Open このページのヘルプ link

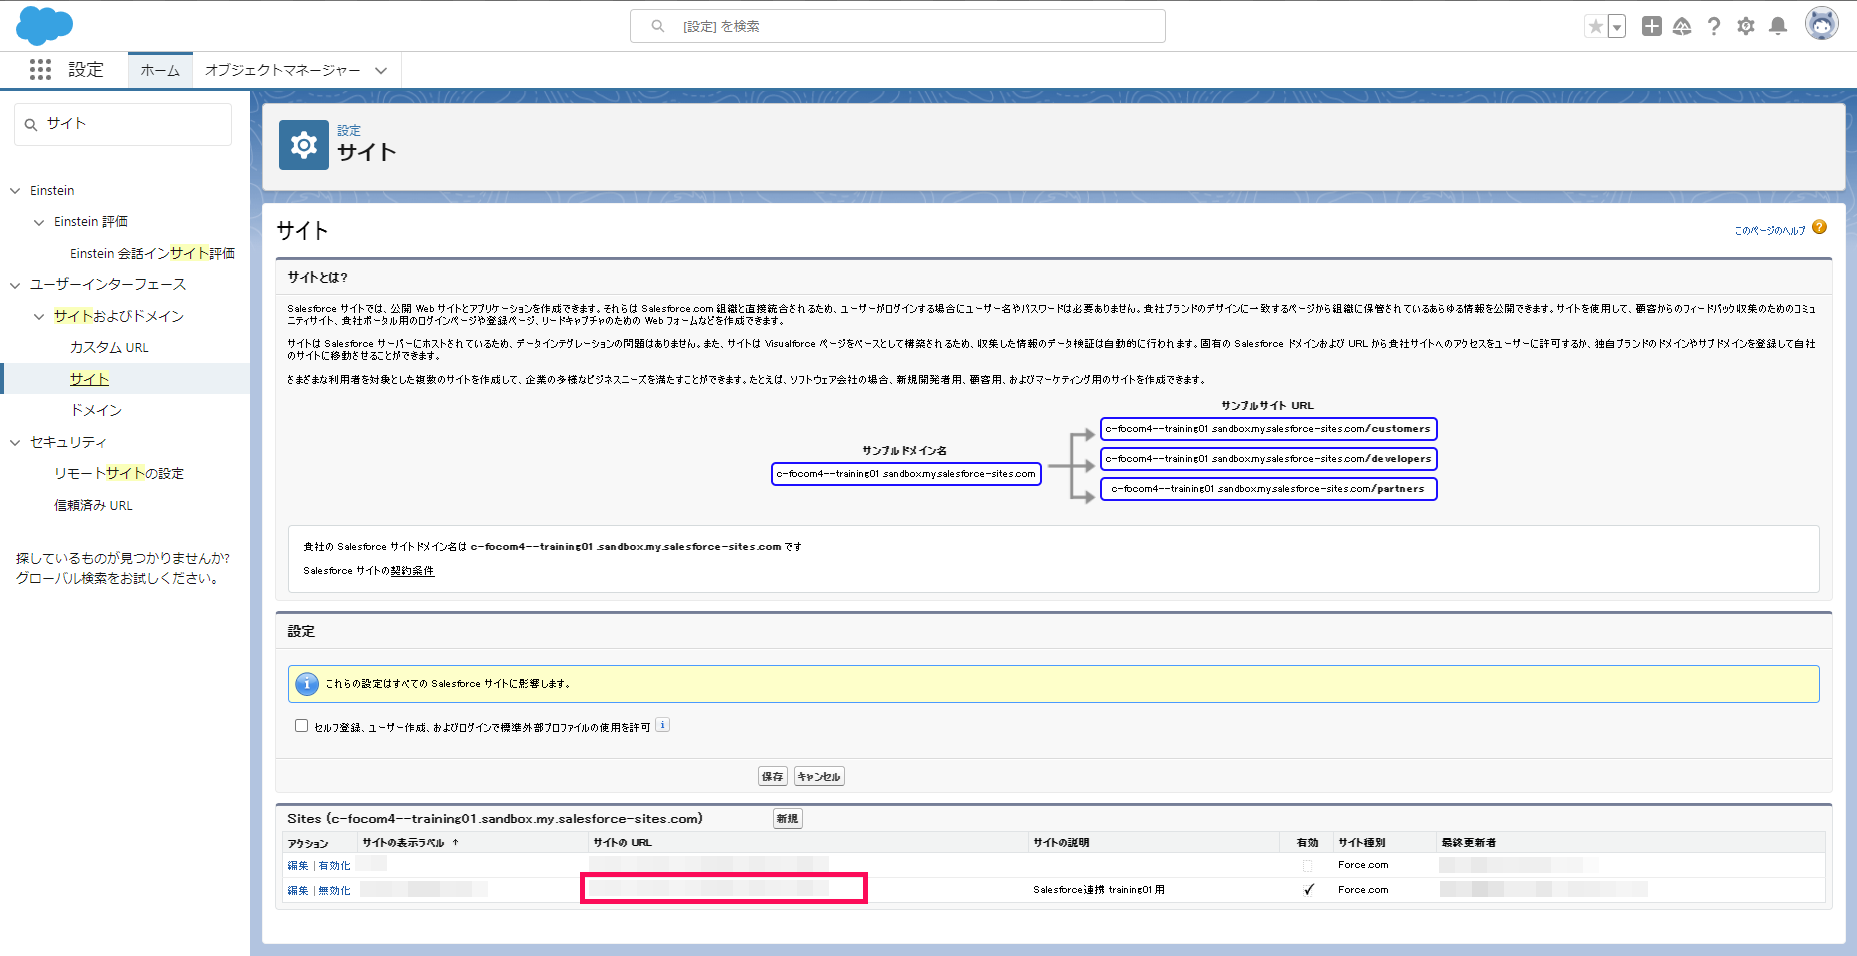coord(1770,230)
